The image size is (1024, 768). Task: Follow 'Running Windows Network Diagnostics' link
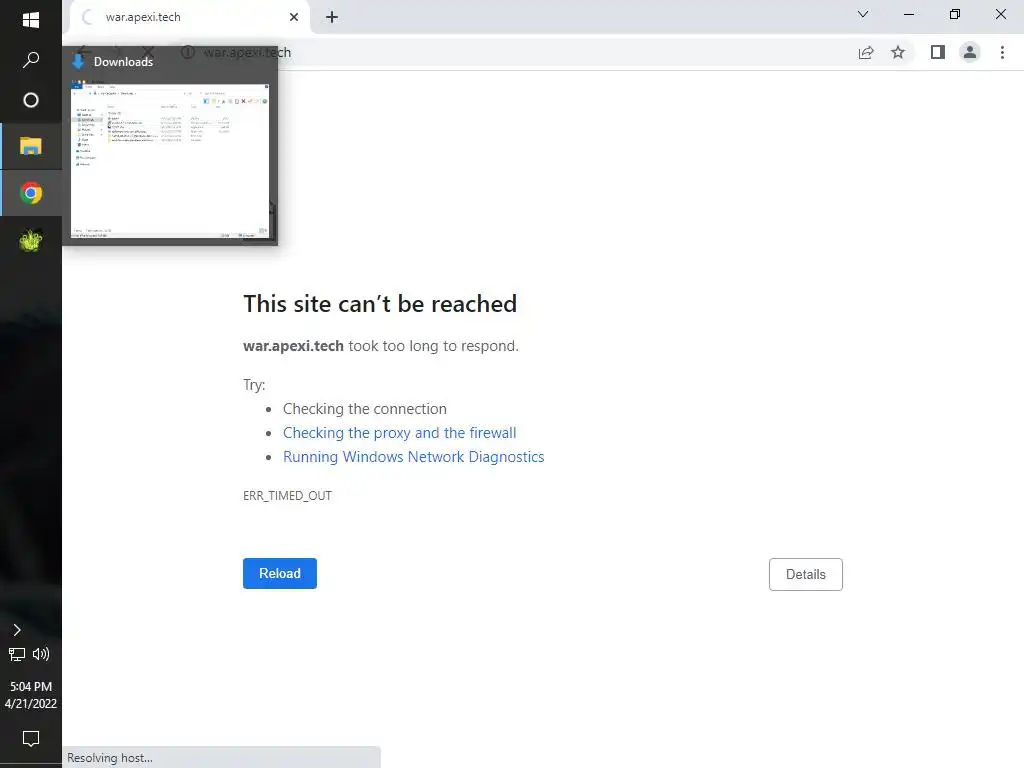click(x=413, y=457)
